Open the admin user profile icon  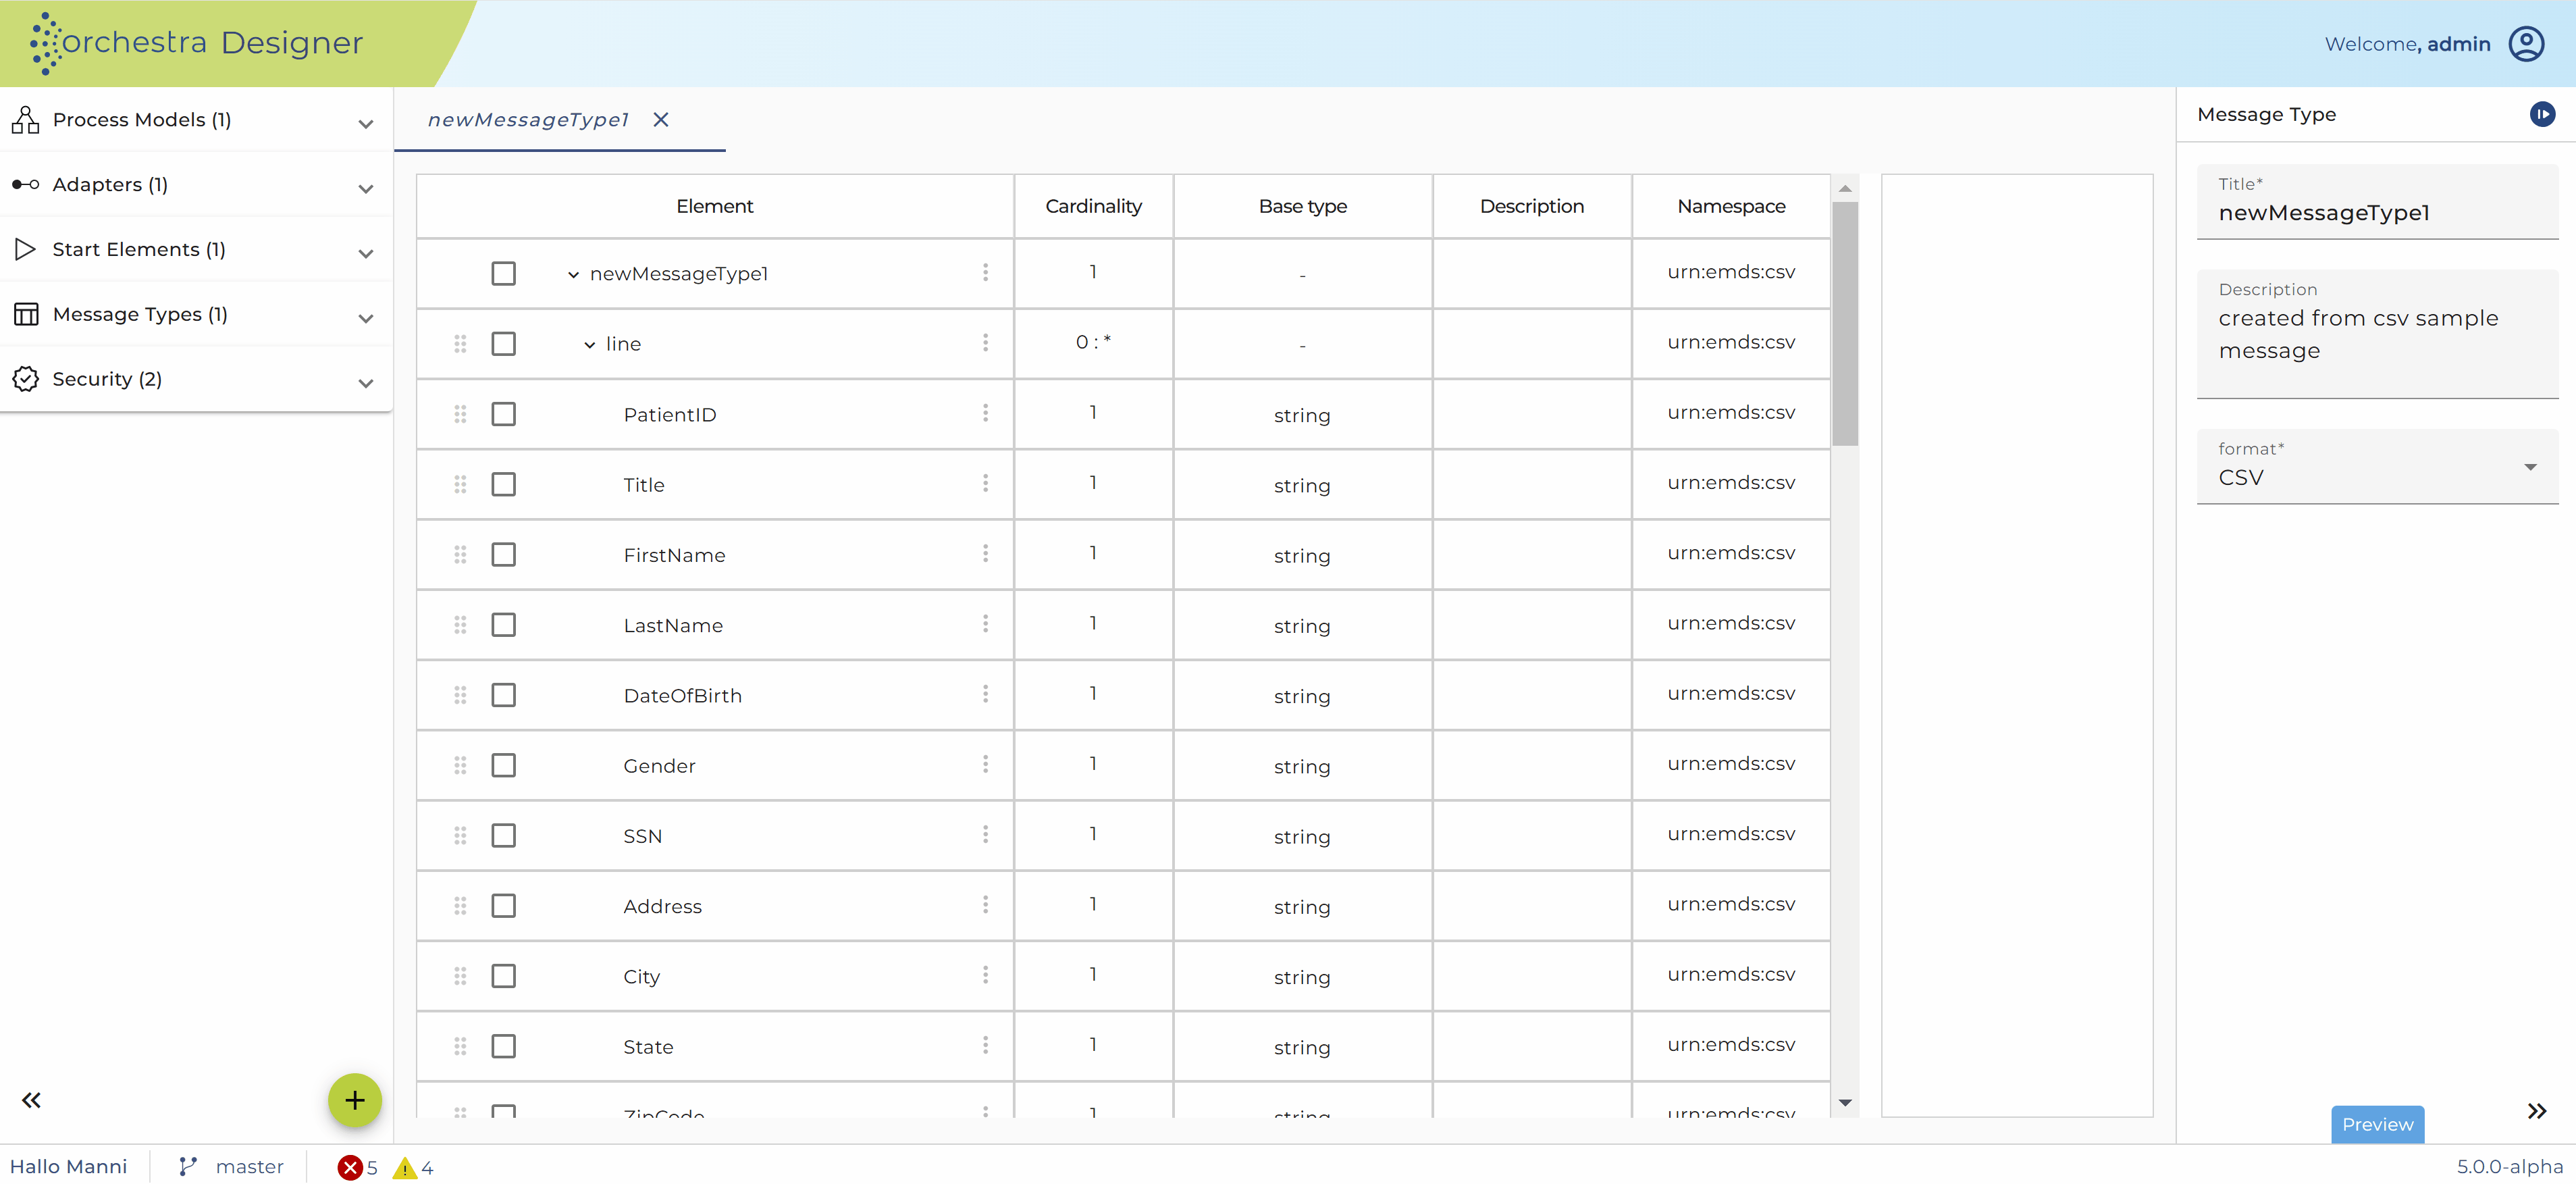pos(2526,44)
